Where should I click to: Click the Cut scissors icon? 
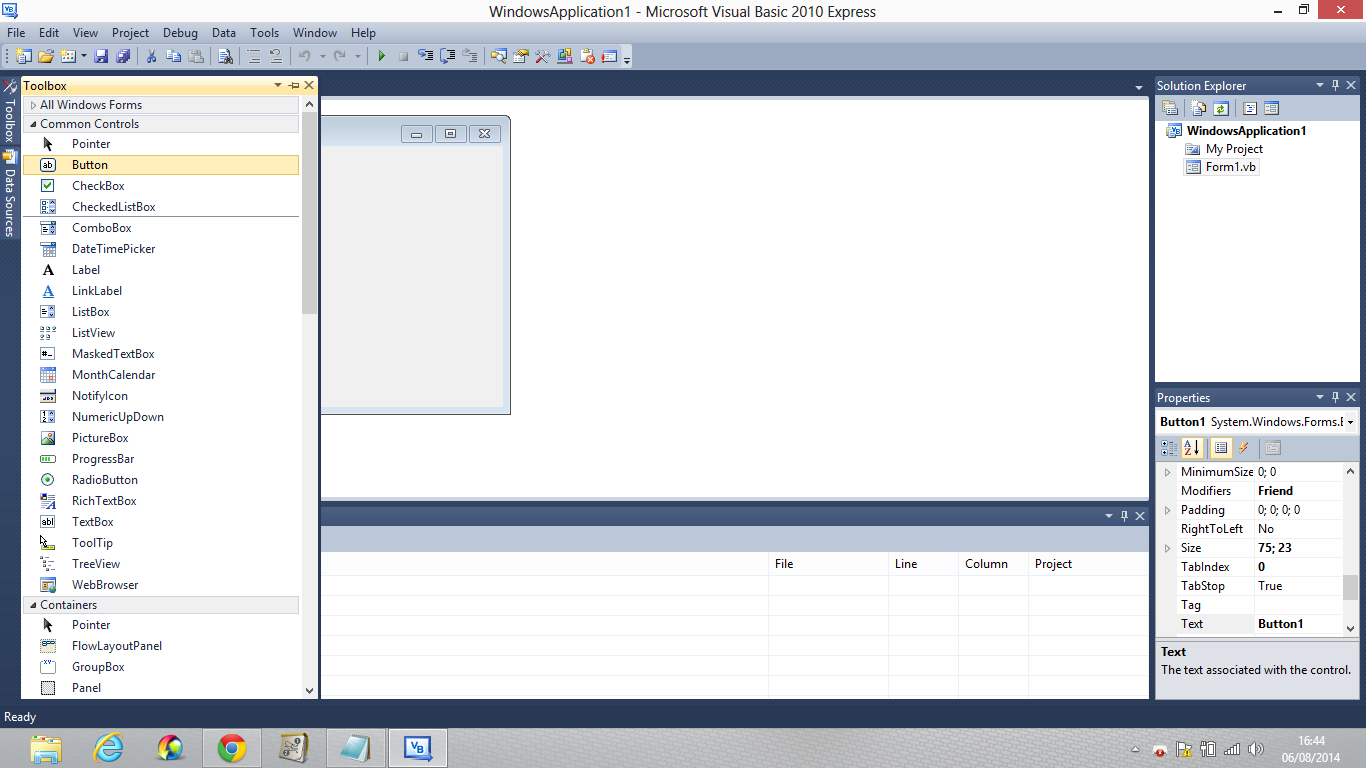click(x=151, y=56)
